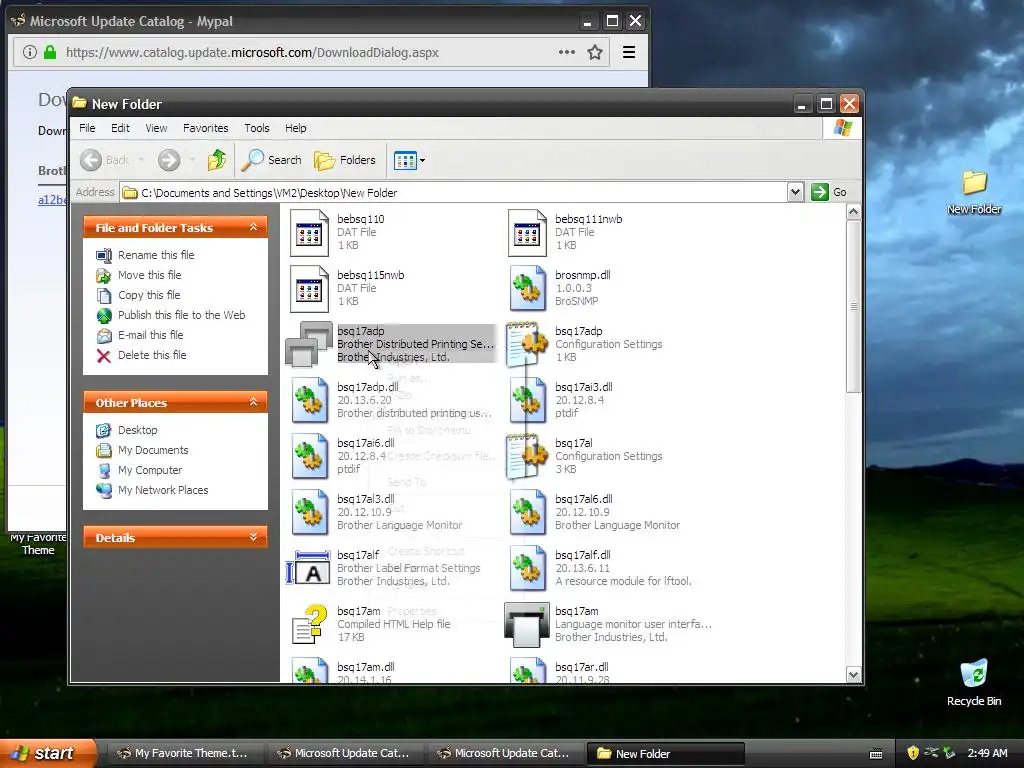Click the Forward arrow toolbar icon
Screen dimensions: 1024x768
[168, 160]
